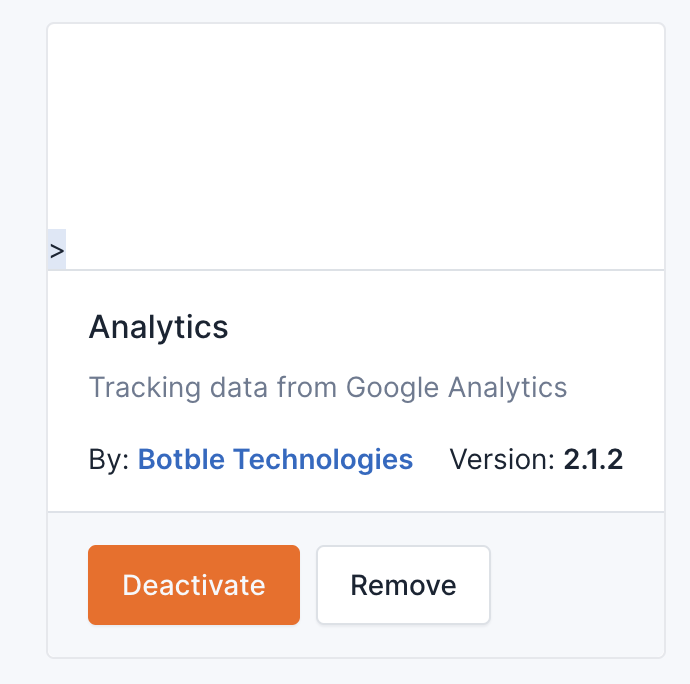Click the "Google Analytics" words in the description
Image resolution: width=690 pixels, height=684 pixels.
coord(457,387)
